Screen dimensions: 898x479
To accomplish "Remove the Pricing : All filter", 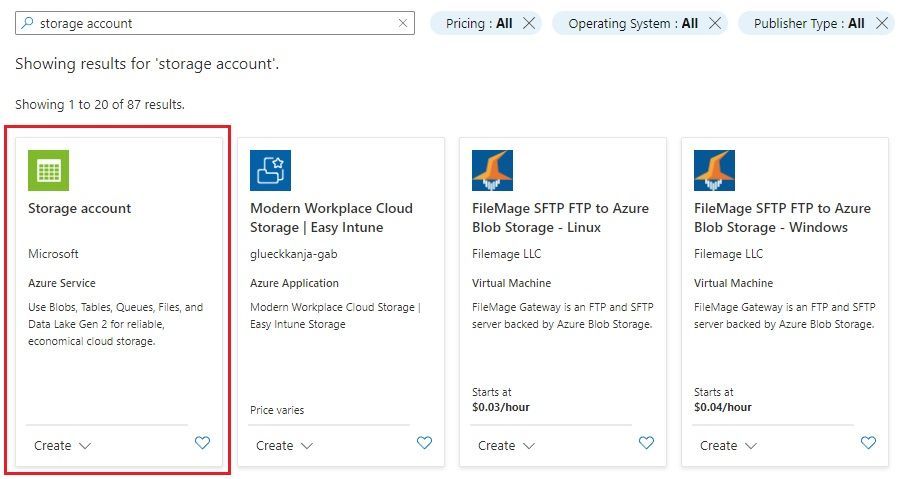I will [x=529, y=23].
